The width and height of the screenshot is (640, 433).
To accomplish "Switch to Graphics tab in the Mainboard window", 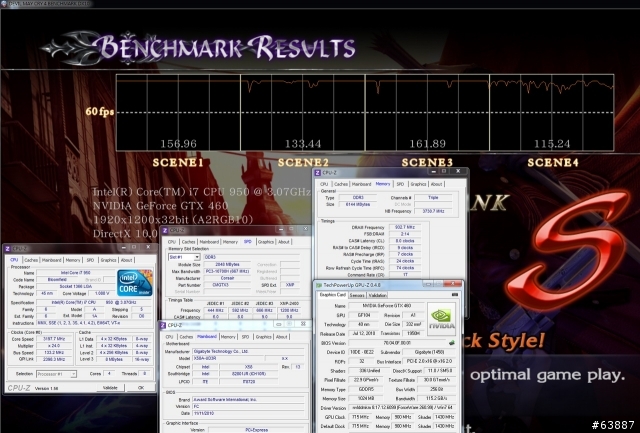I will coord(263,337).
